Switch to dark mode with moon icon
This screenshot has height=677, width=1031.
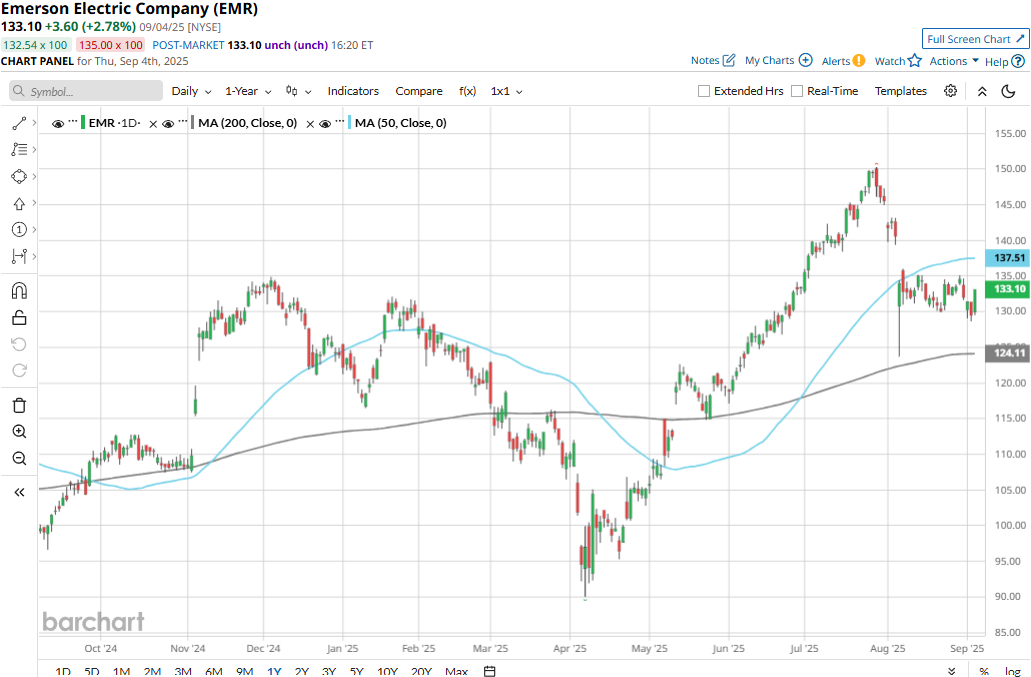tap(1008, 91)
